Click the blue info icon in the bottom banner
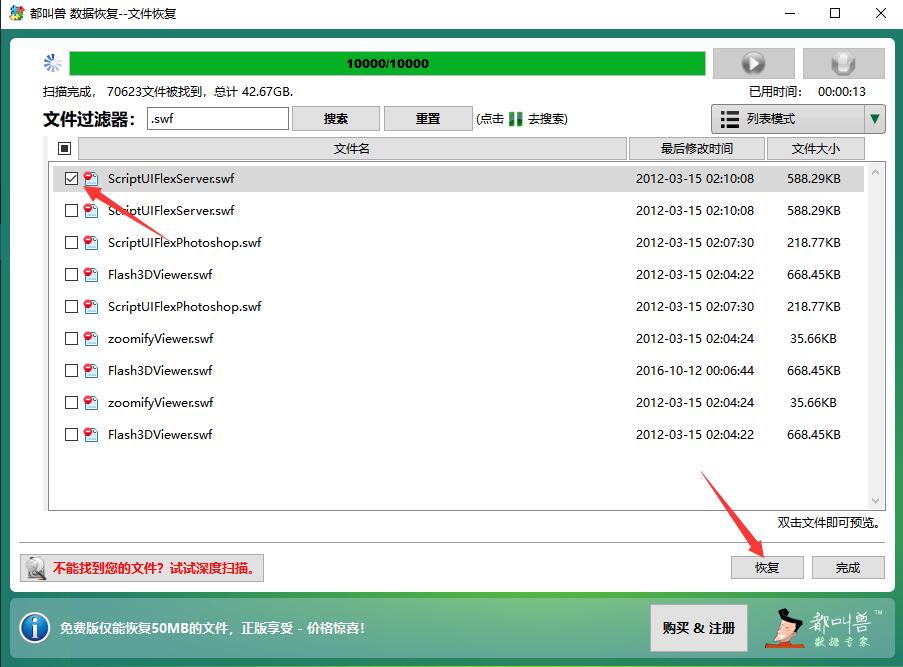903x667 pixels. (x=34, y=628)
